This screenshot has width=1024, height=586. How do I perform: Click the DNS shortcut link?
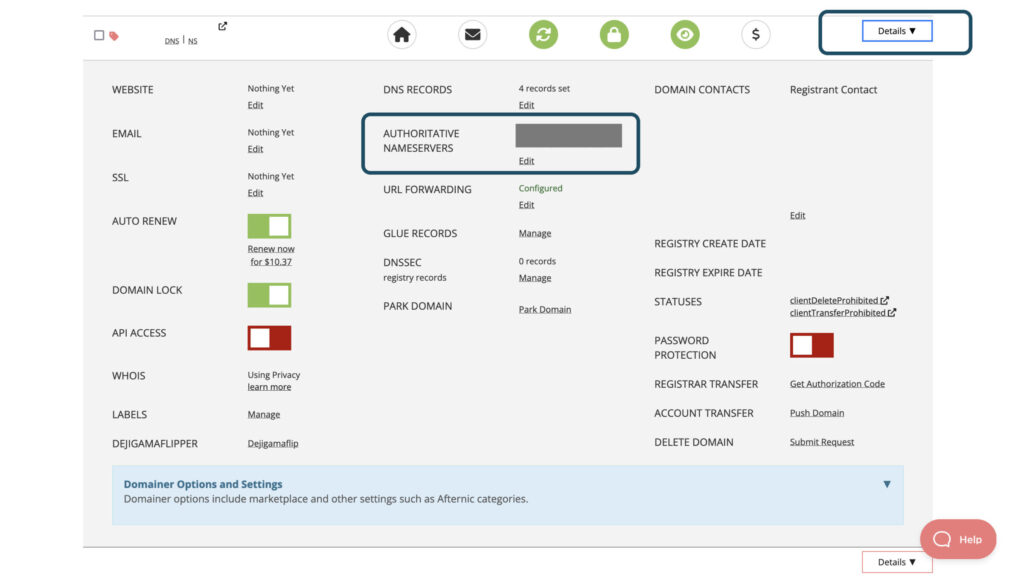(x=172, y=41)
